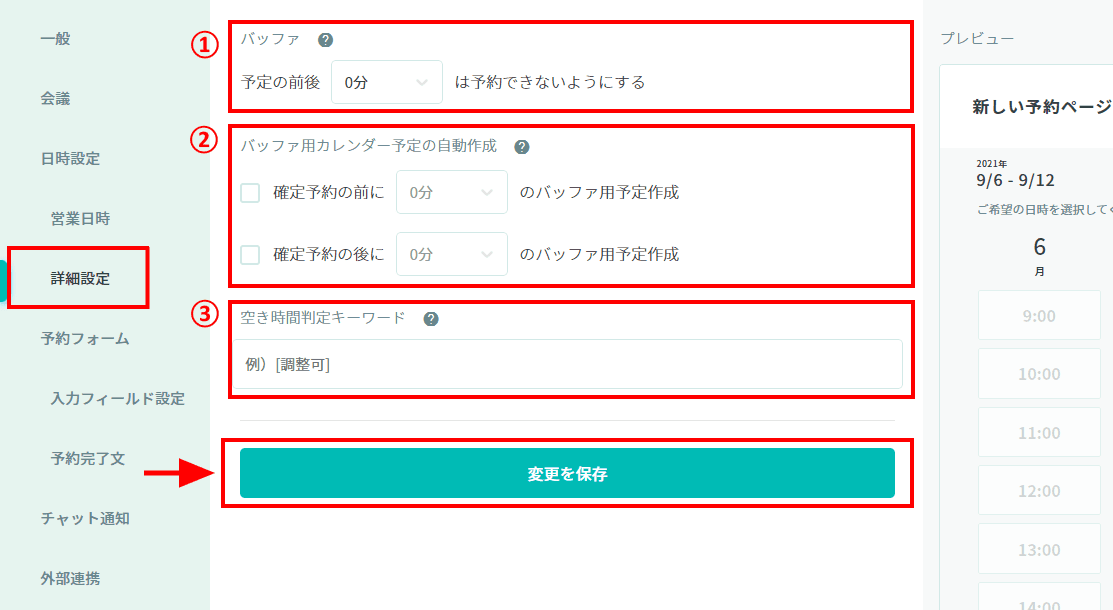Select 詳細設定 in sidebar
Viewport: 1113px width, 610px height.
(x=80, y=278)
